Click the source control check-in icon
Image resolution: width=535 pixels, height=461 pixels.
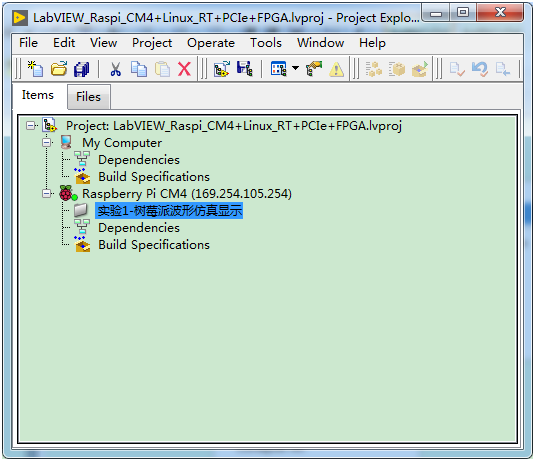click(x=457, y=69)
